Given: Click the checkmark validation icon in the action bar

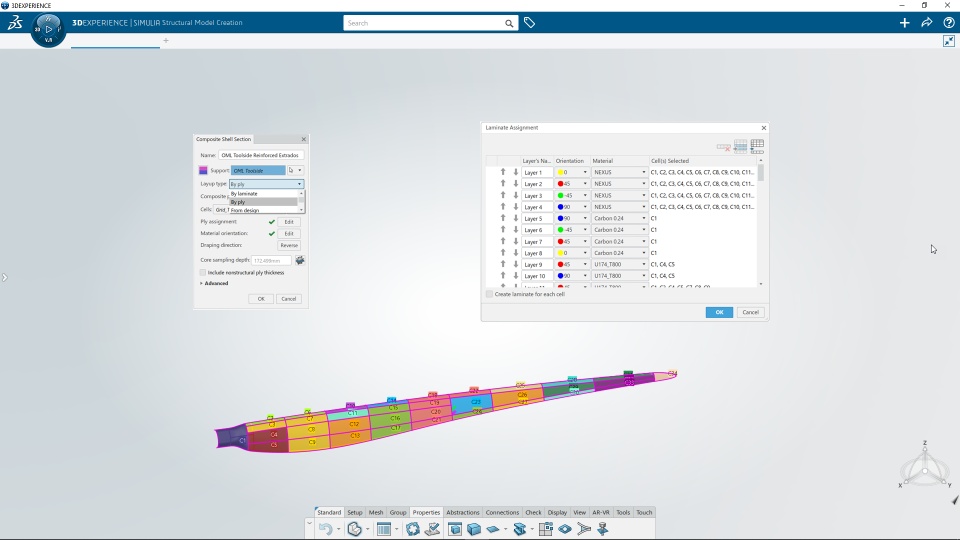Looking at the screenshot, I should click(x=432, y=529).
